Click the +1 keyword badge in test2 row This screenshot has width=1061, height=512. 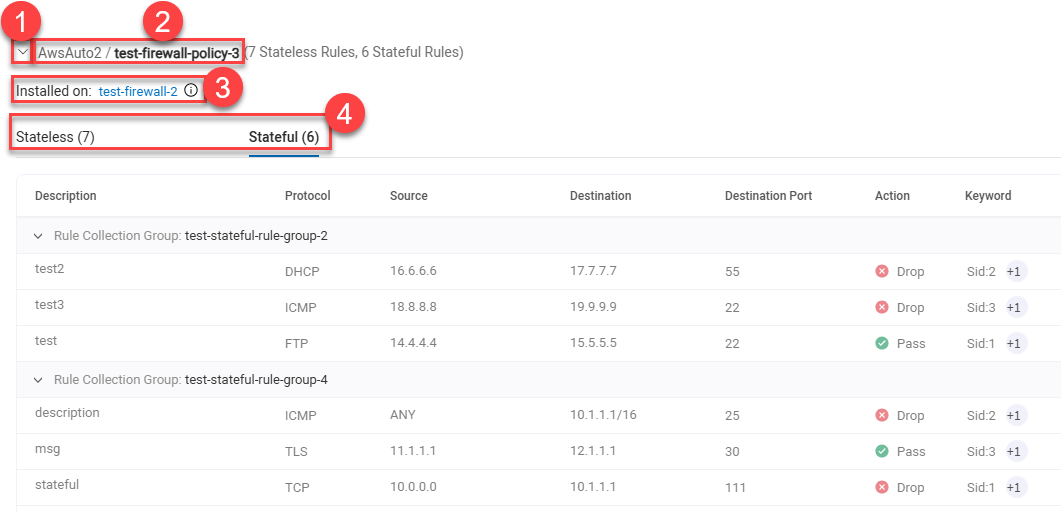coord(1015,271)
